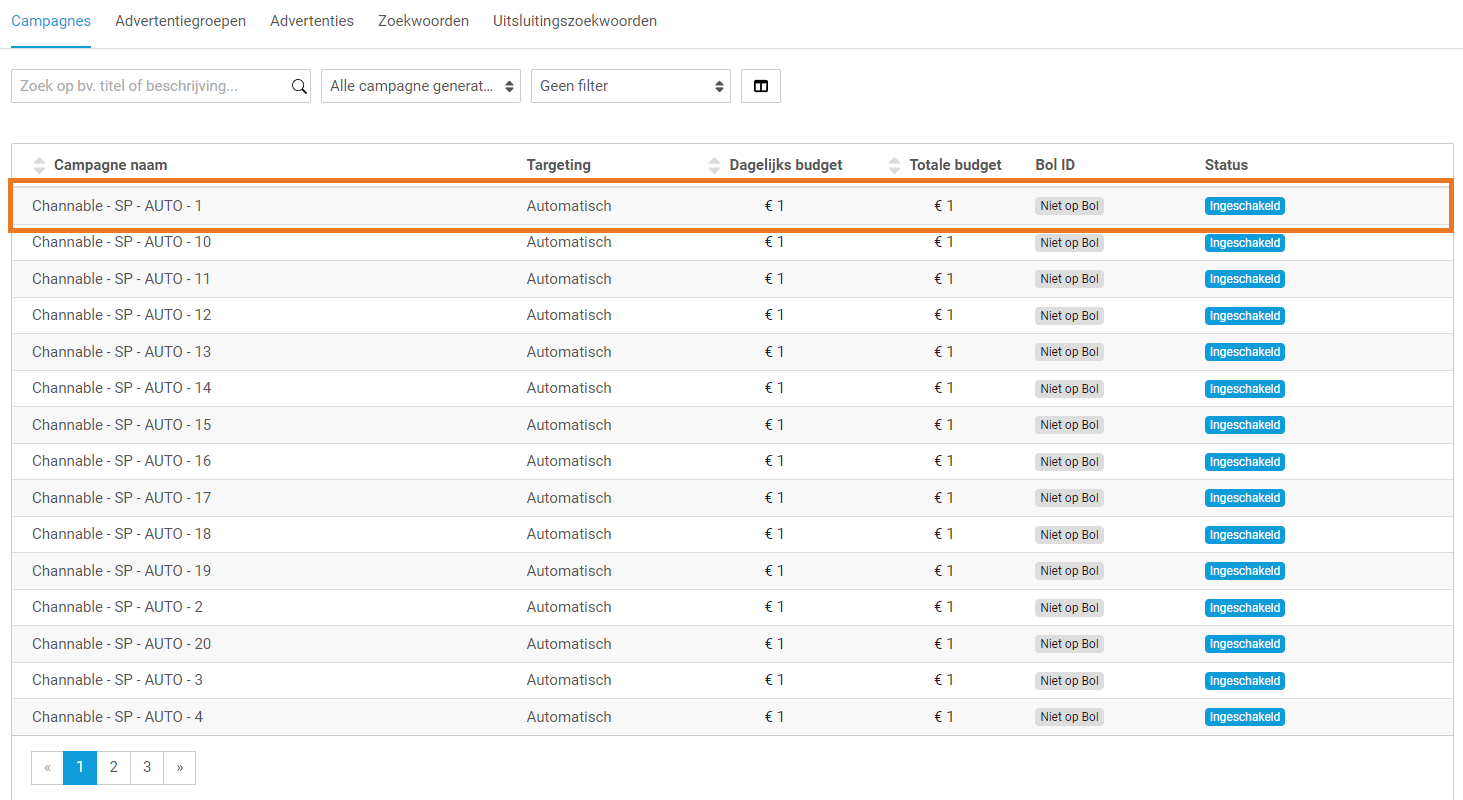Click Niet op Bol badge for AUTO - 3

click(1069, 681)
